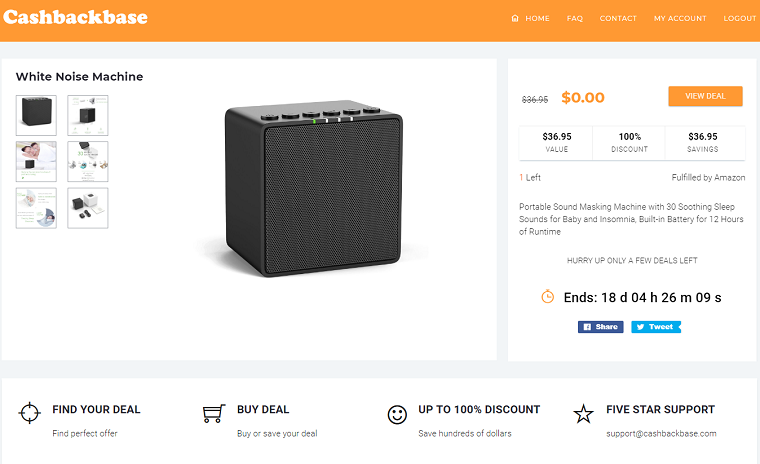The height and width of the screenshot is (464, 760).
Task: Log out via the Logout link
Action: click(x=740, y=18)
